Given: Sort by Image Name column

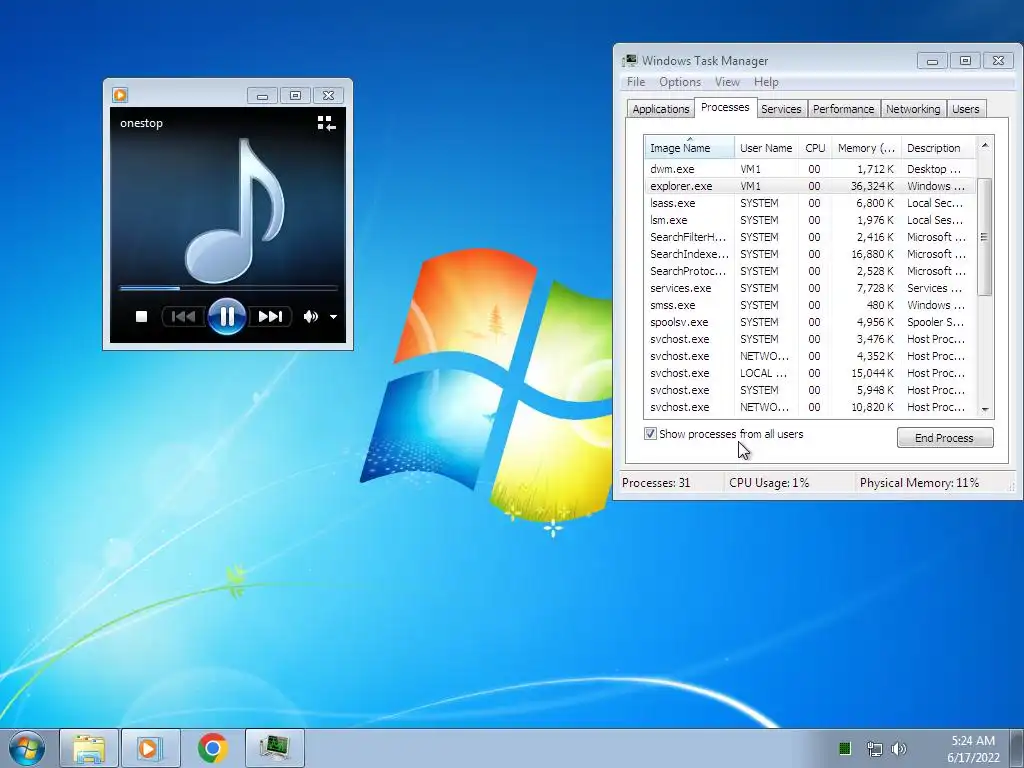Looking at the screenshot, I should click(689, 148).
